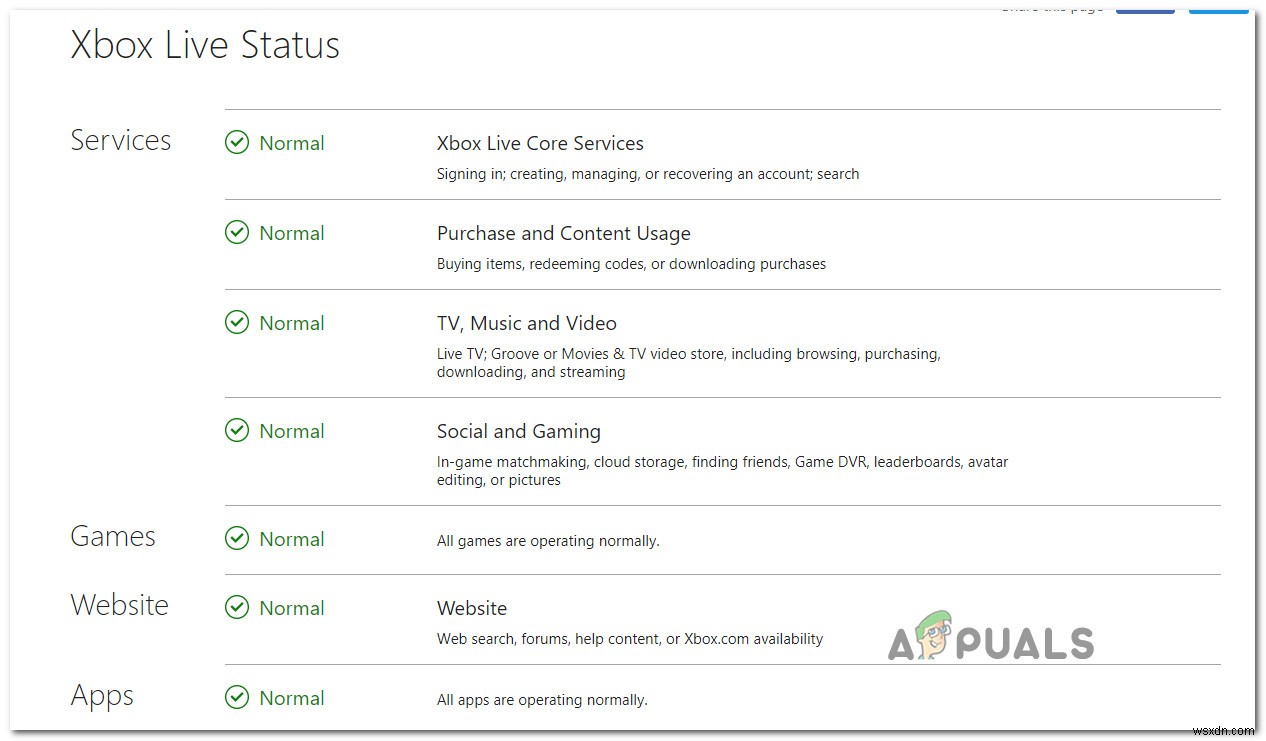Click the Games section heading
The width and height of the screenshot is (1266, 741).
click(x=113, y=537)
